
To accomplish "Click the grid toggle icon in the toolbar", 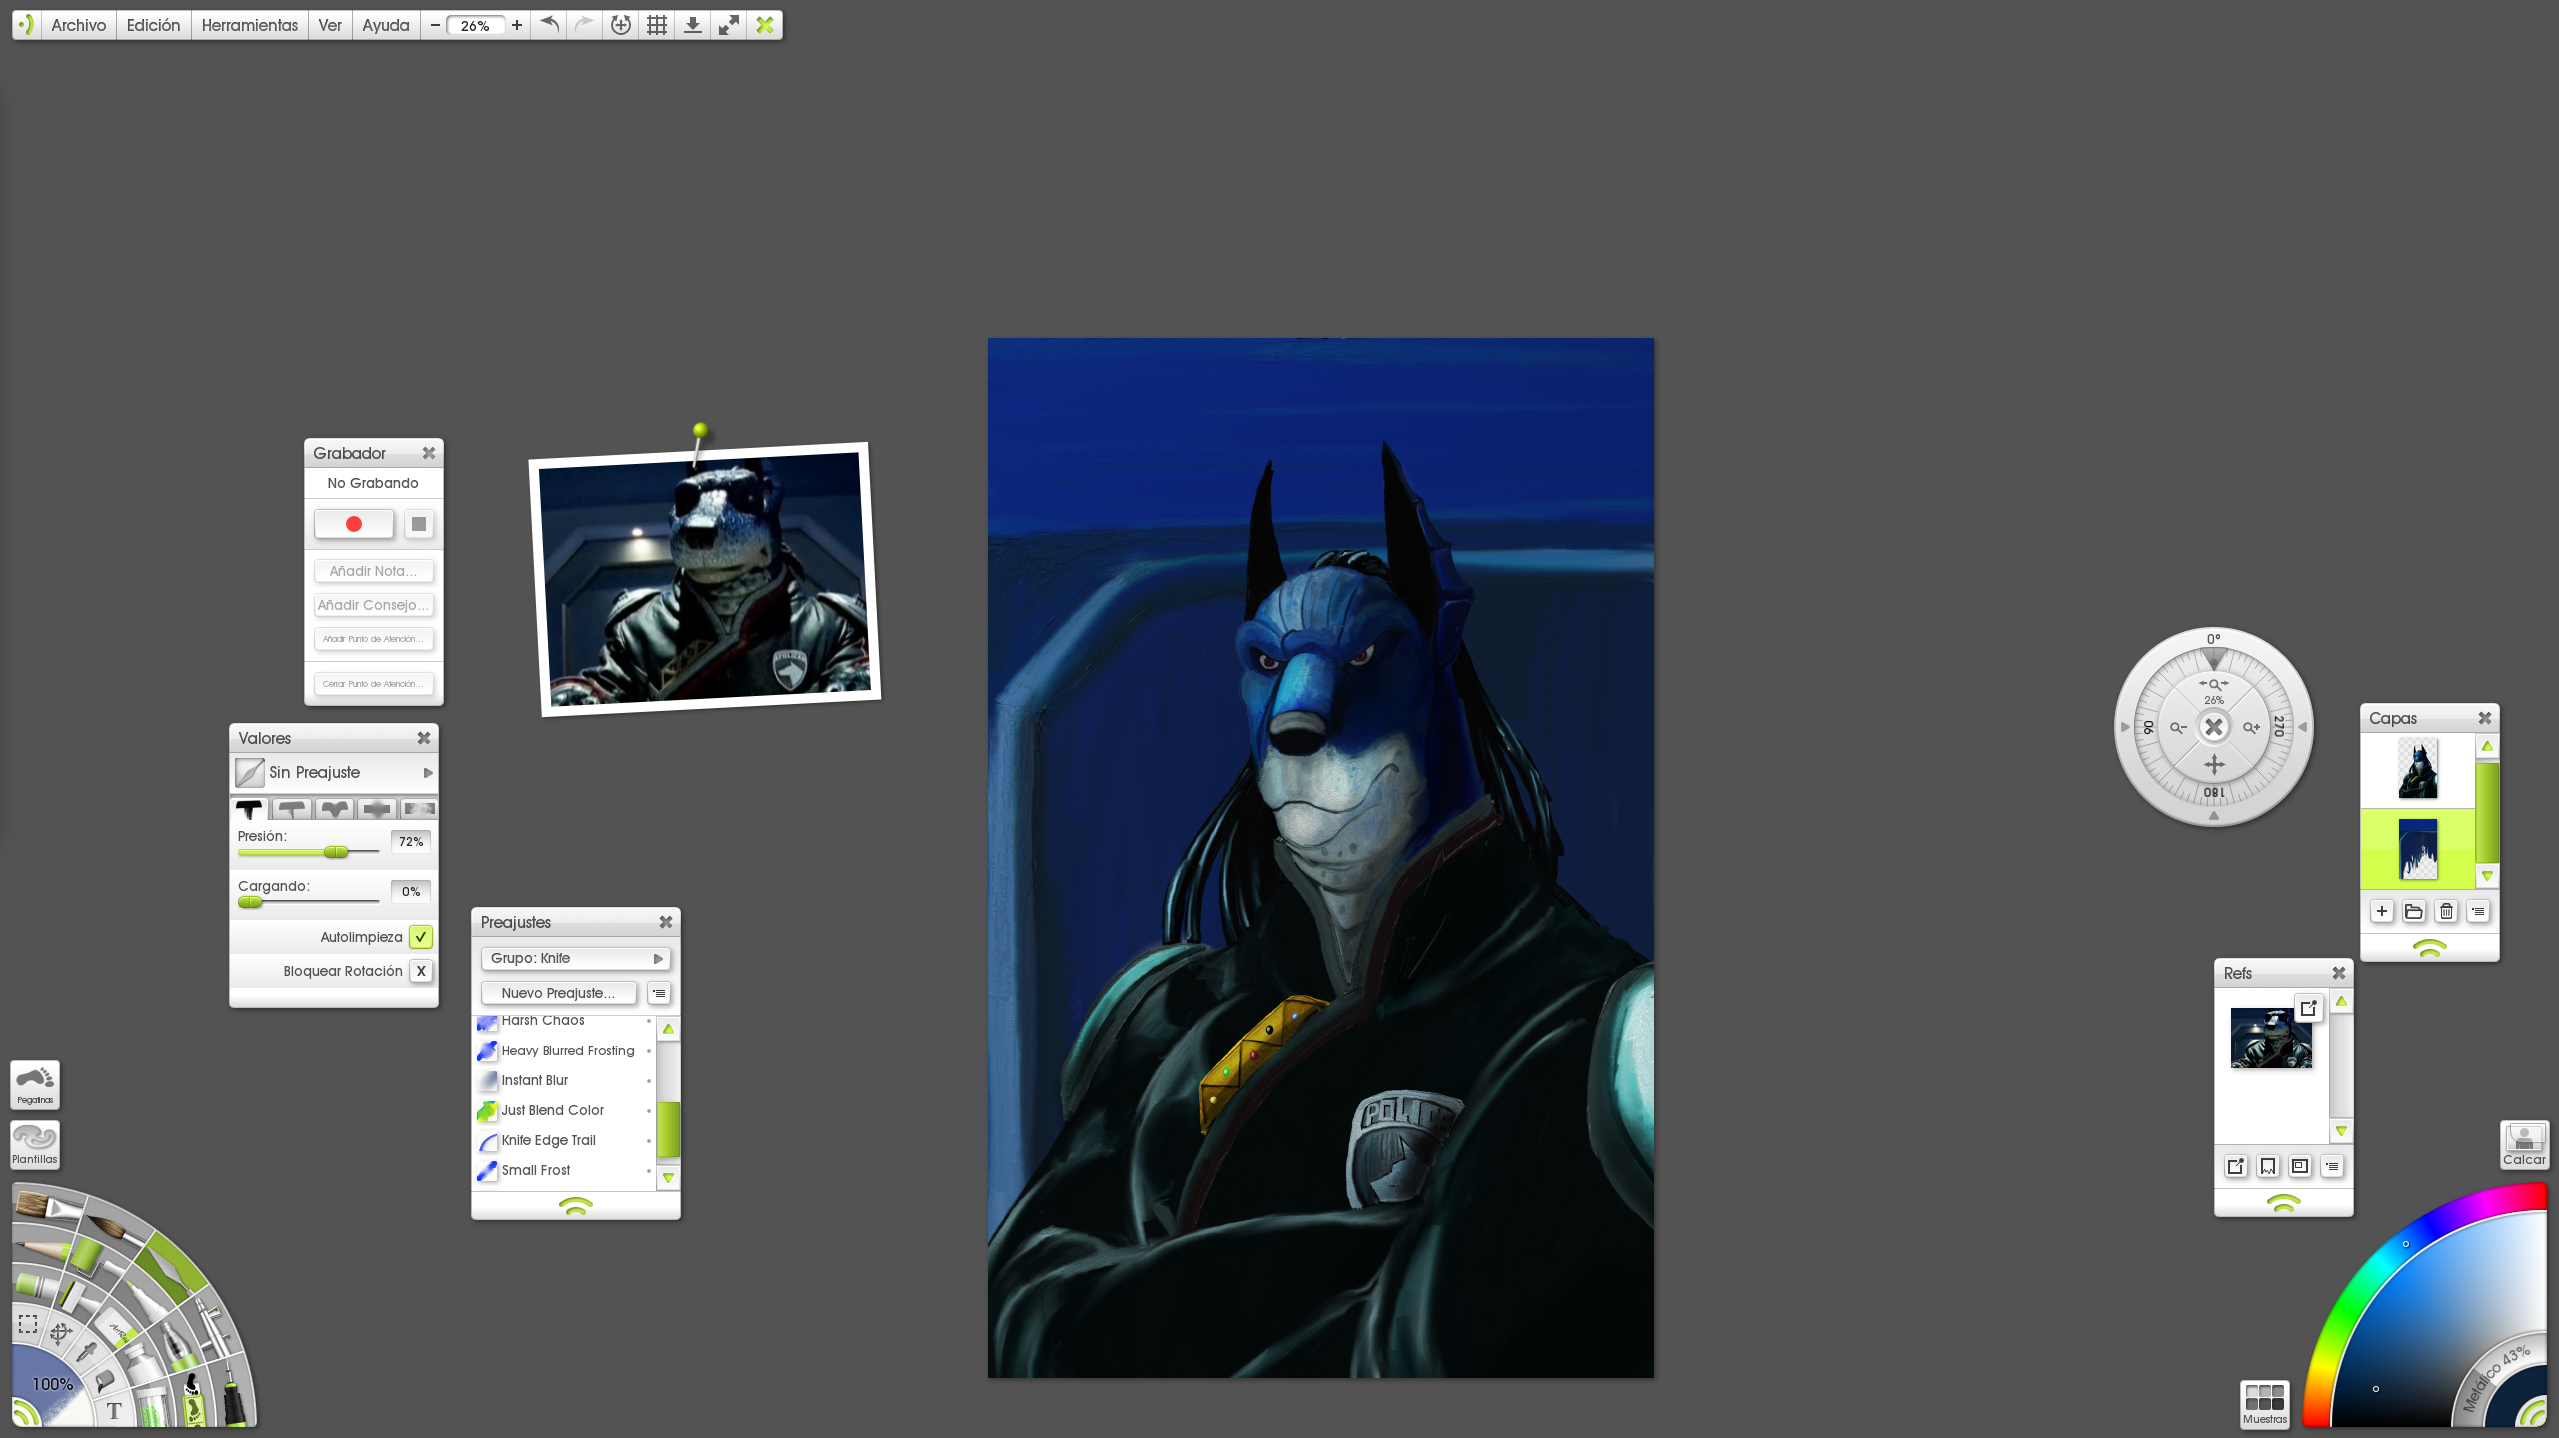I will tap(656, 25).
